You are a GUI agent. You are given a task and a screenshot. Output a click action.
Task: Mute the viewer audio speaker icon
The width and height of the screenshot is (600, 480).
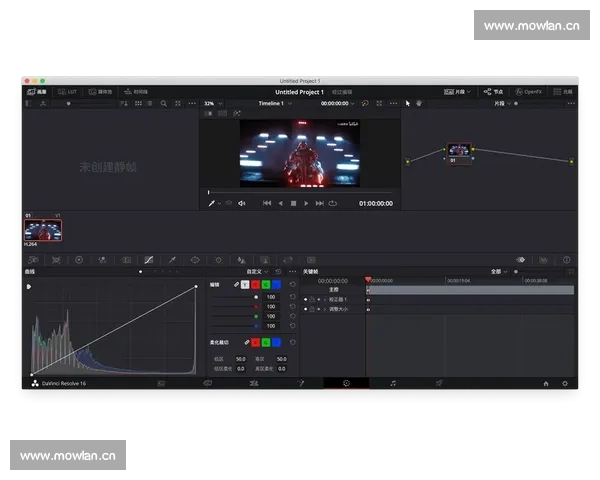coord(242,203)
